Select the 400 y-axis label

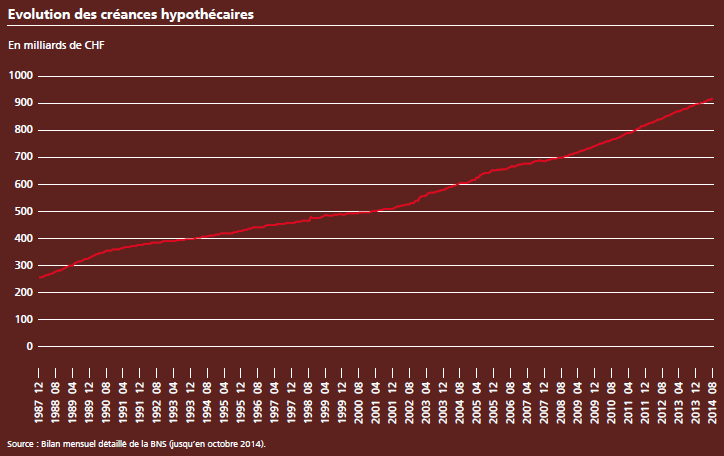click(23, 238)
